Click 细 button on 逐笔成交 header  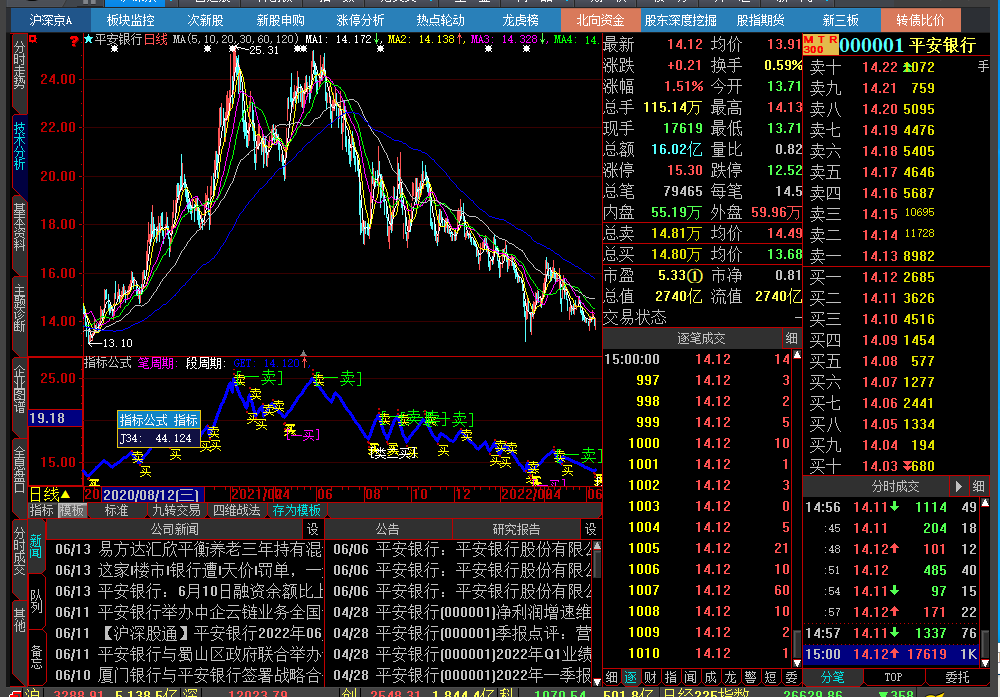(791, 338)
